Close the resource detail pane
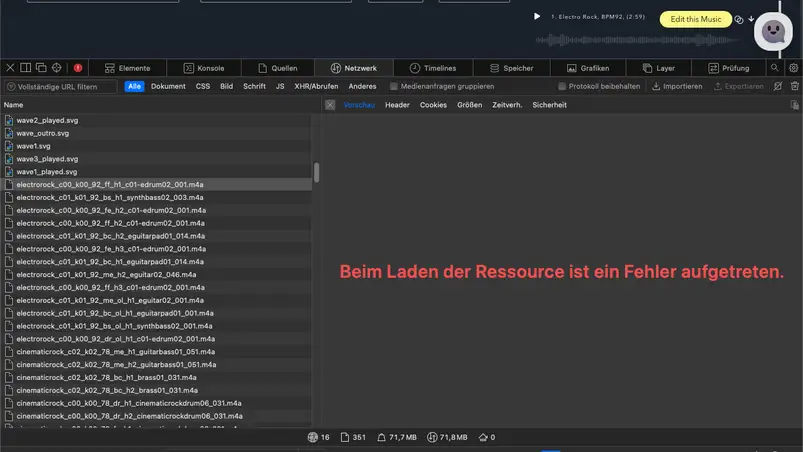 pos(330,105)
